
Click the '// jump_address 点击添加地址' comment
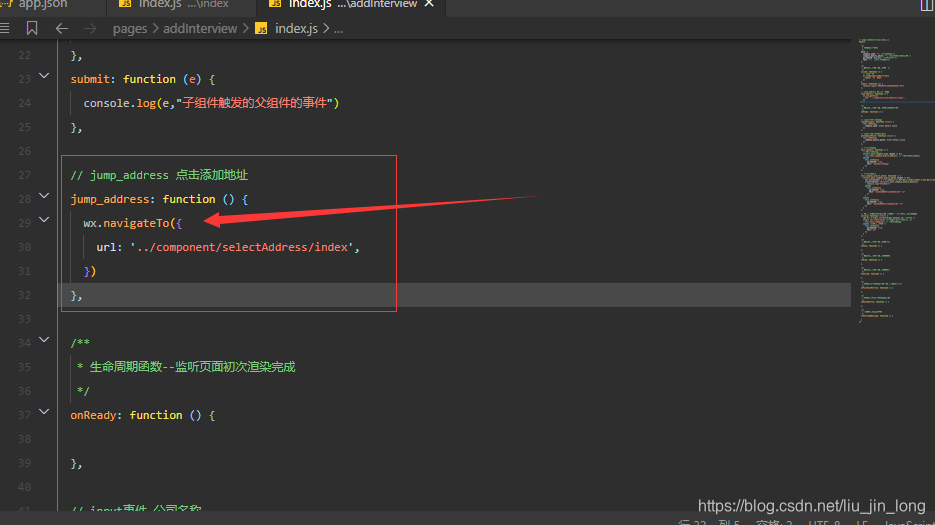coord(159,175)
